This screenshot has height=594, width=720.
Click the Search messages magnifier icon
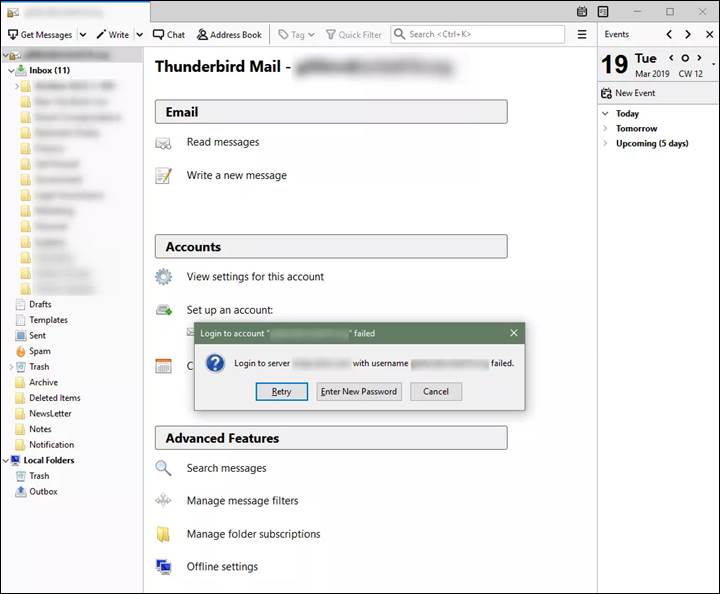163,468
